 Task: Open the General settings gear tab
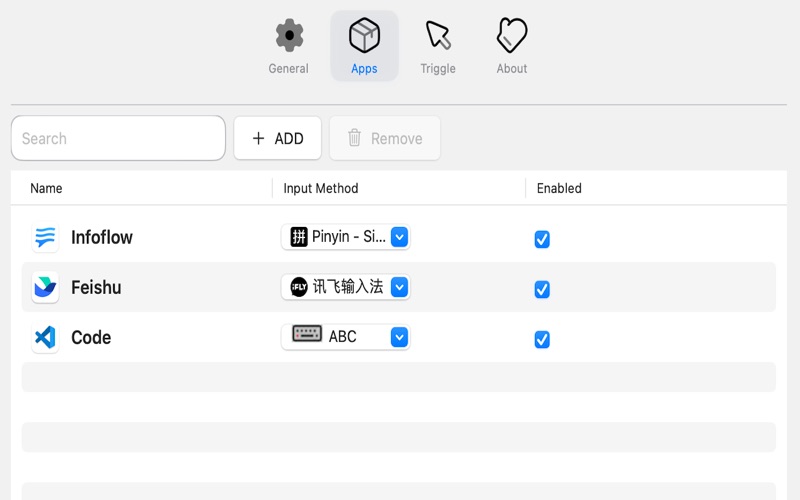point(288,46)
